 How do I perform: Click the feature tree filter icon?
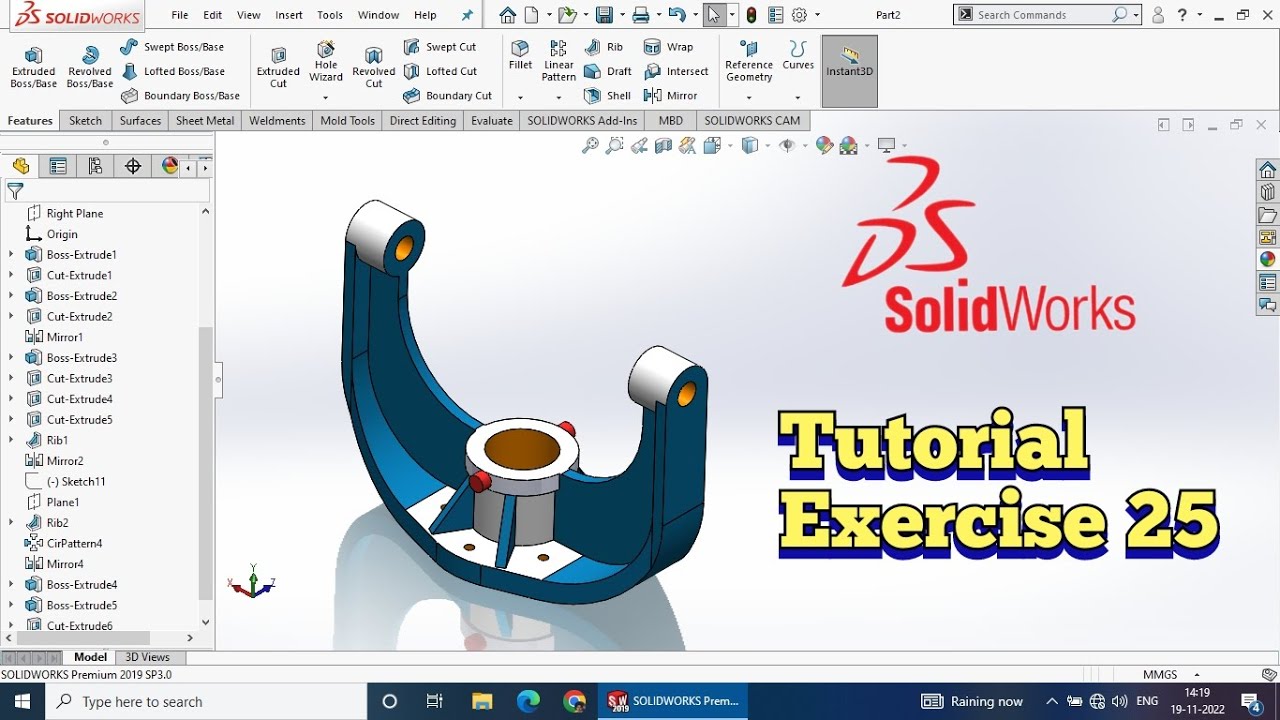[15, 191]
